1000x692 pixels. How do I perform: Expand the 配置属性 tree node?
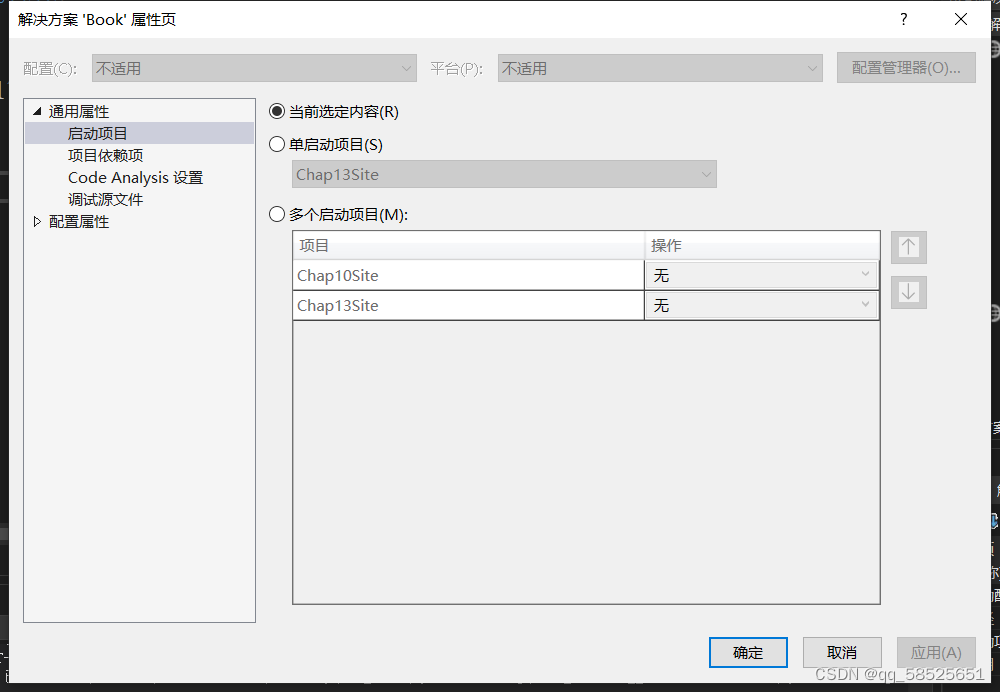point(37,221)
